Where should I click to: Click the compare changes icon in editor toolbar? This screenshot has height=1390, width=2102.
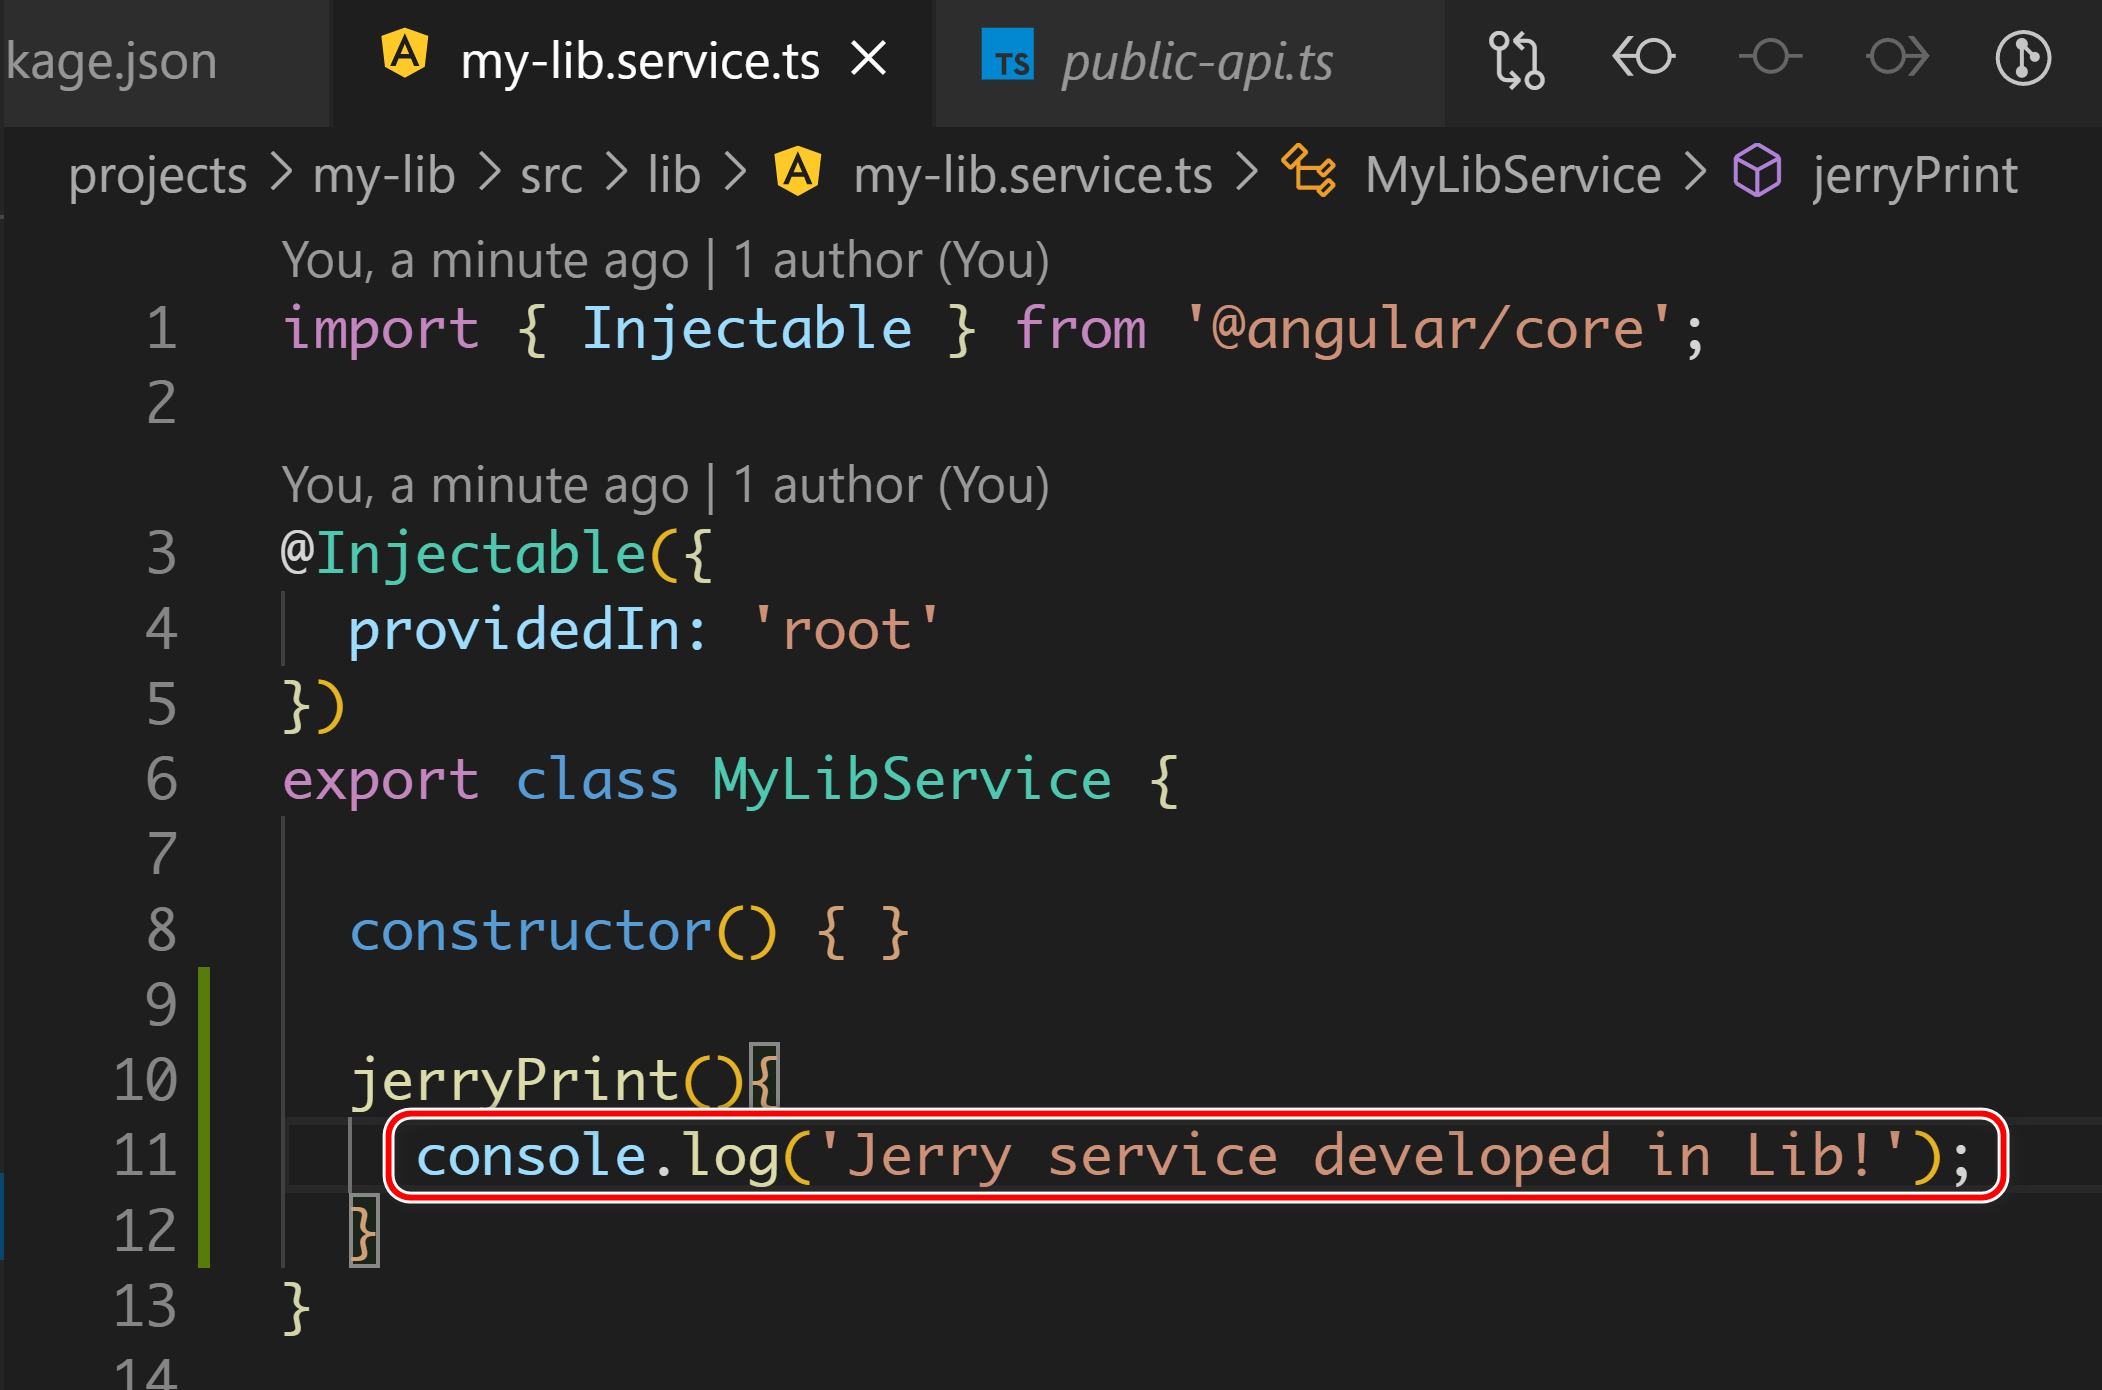click(1515, 60)
